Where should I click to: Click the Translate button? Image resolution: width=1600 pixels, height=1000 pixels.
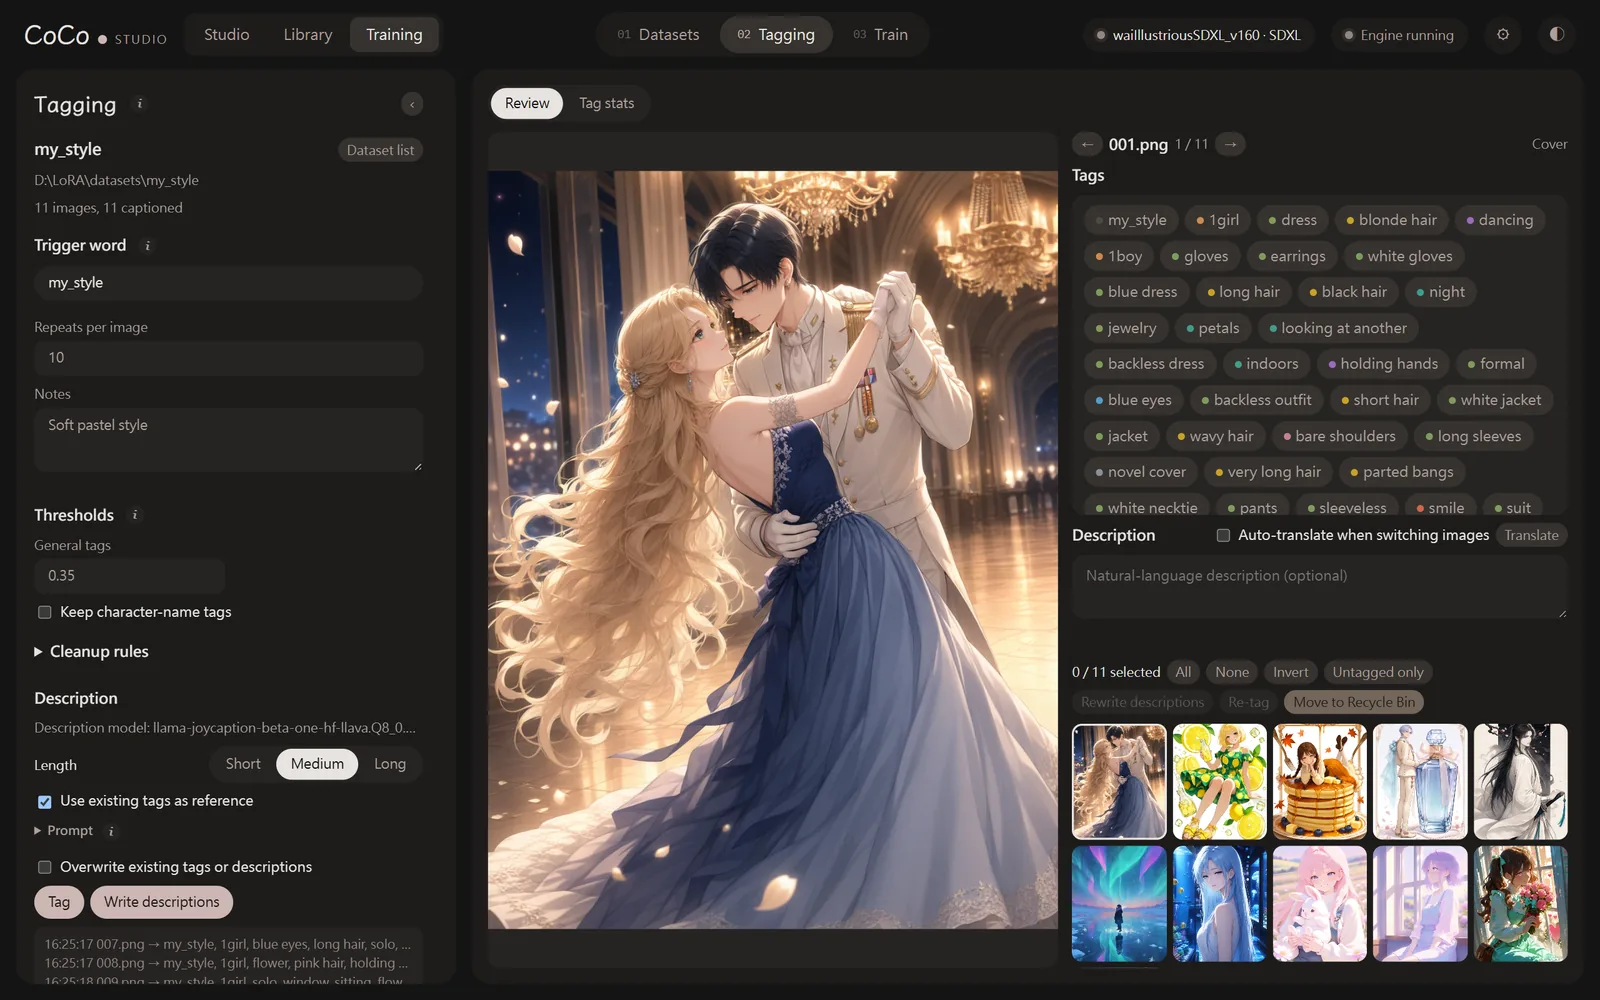coord(1531,535)
